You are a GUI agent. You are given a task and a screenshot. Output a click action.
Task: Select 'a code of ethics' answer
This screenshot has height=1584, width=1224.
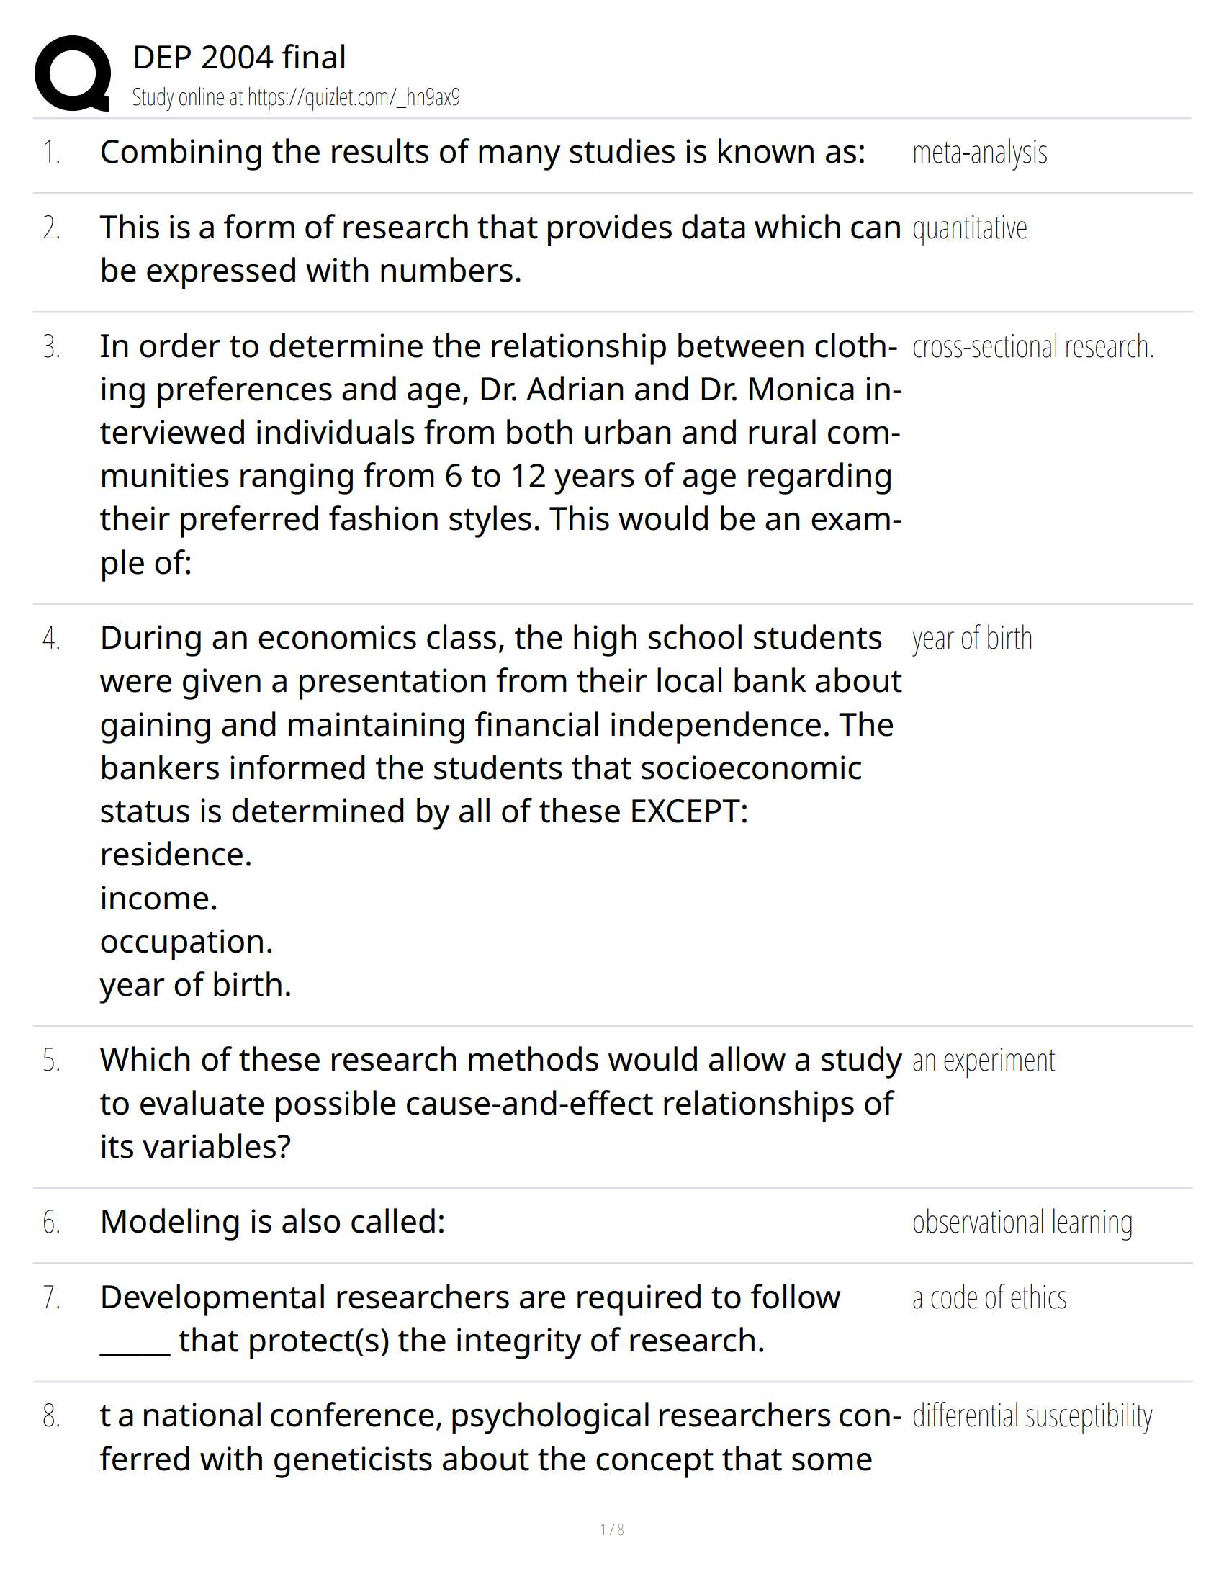(x=989, y=1298)
